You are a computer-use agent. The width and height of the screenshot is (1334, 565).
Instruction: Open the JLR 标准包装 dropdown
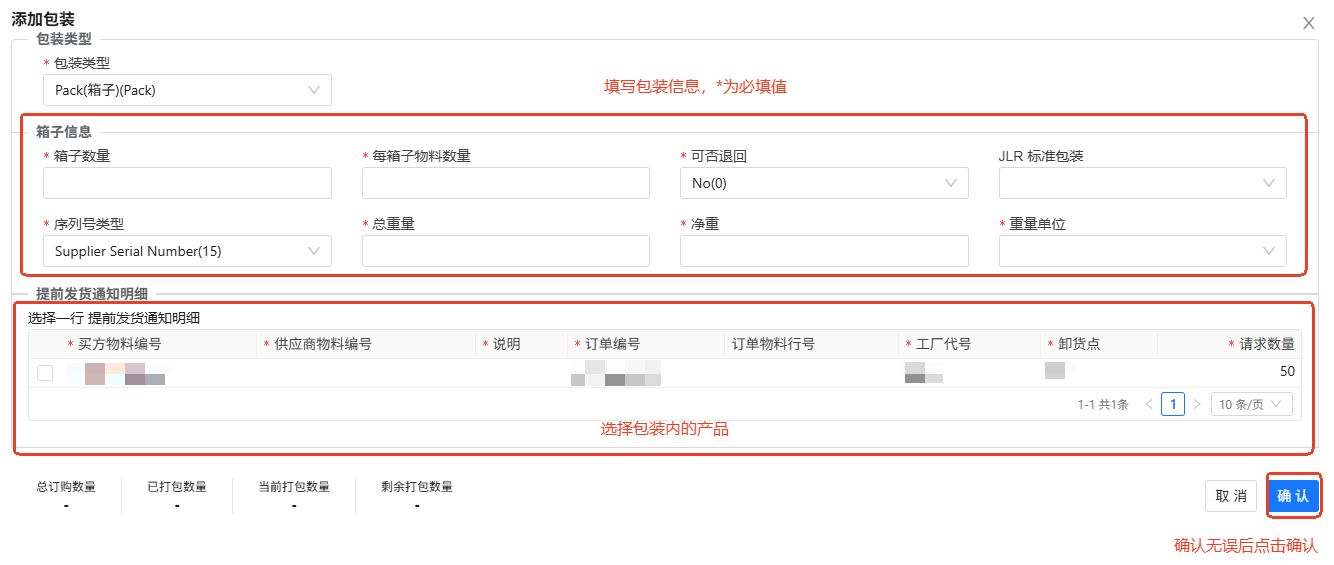point(1142,183)
